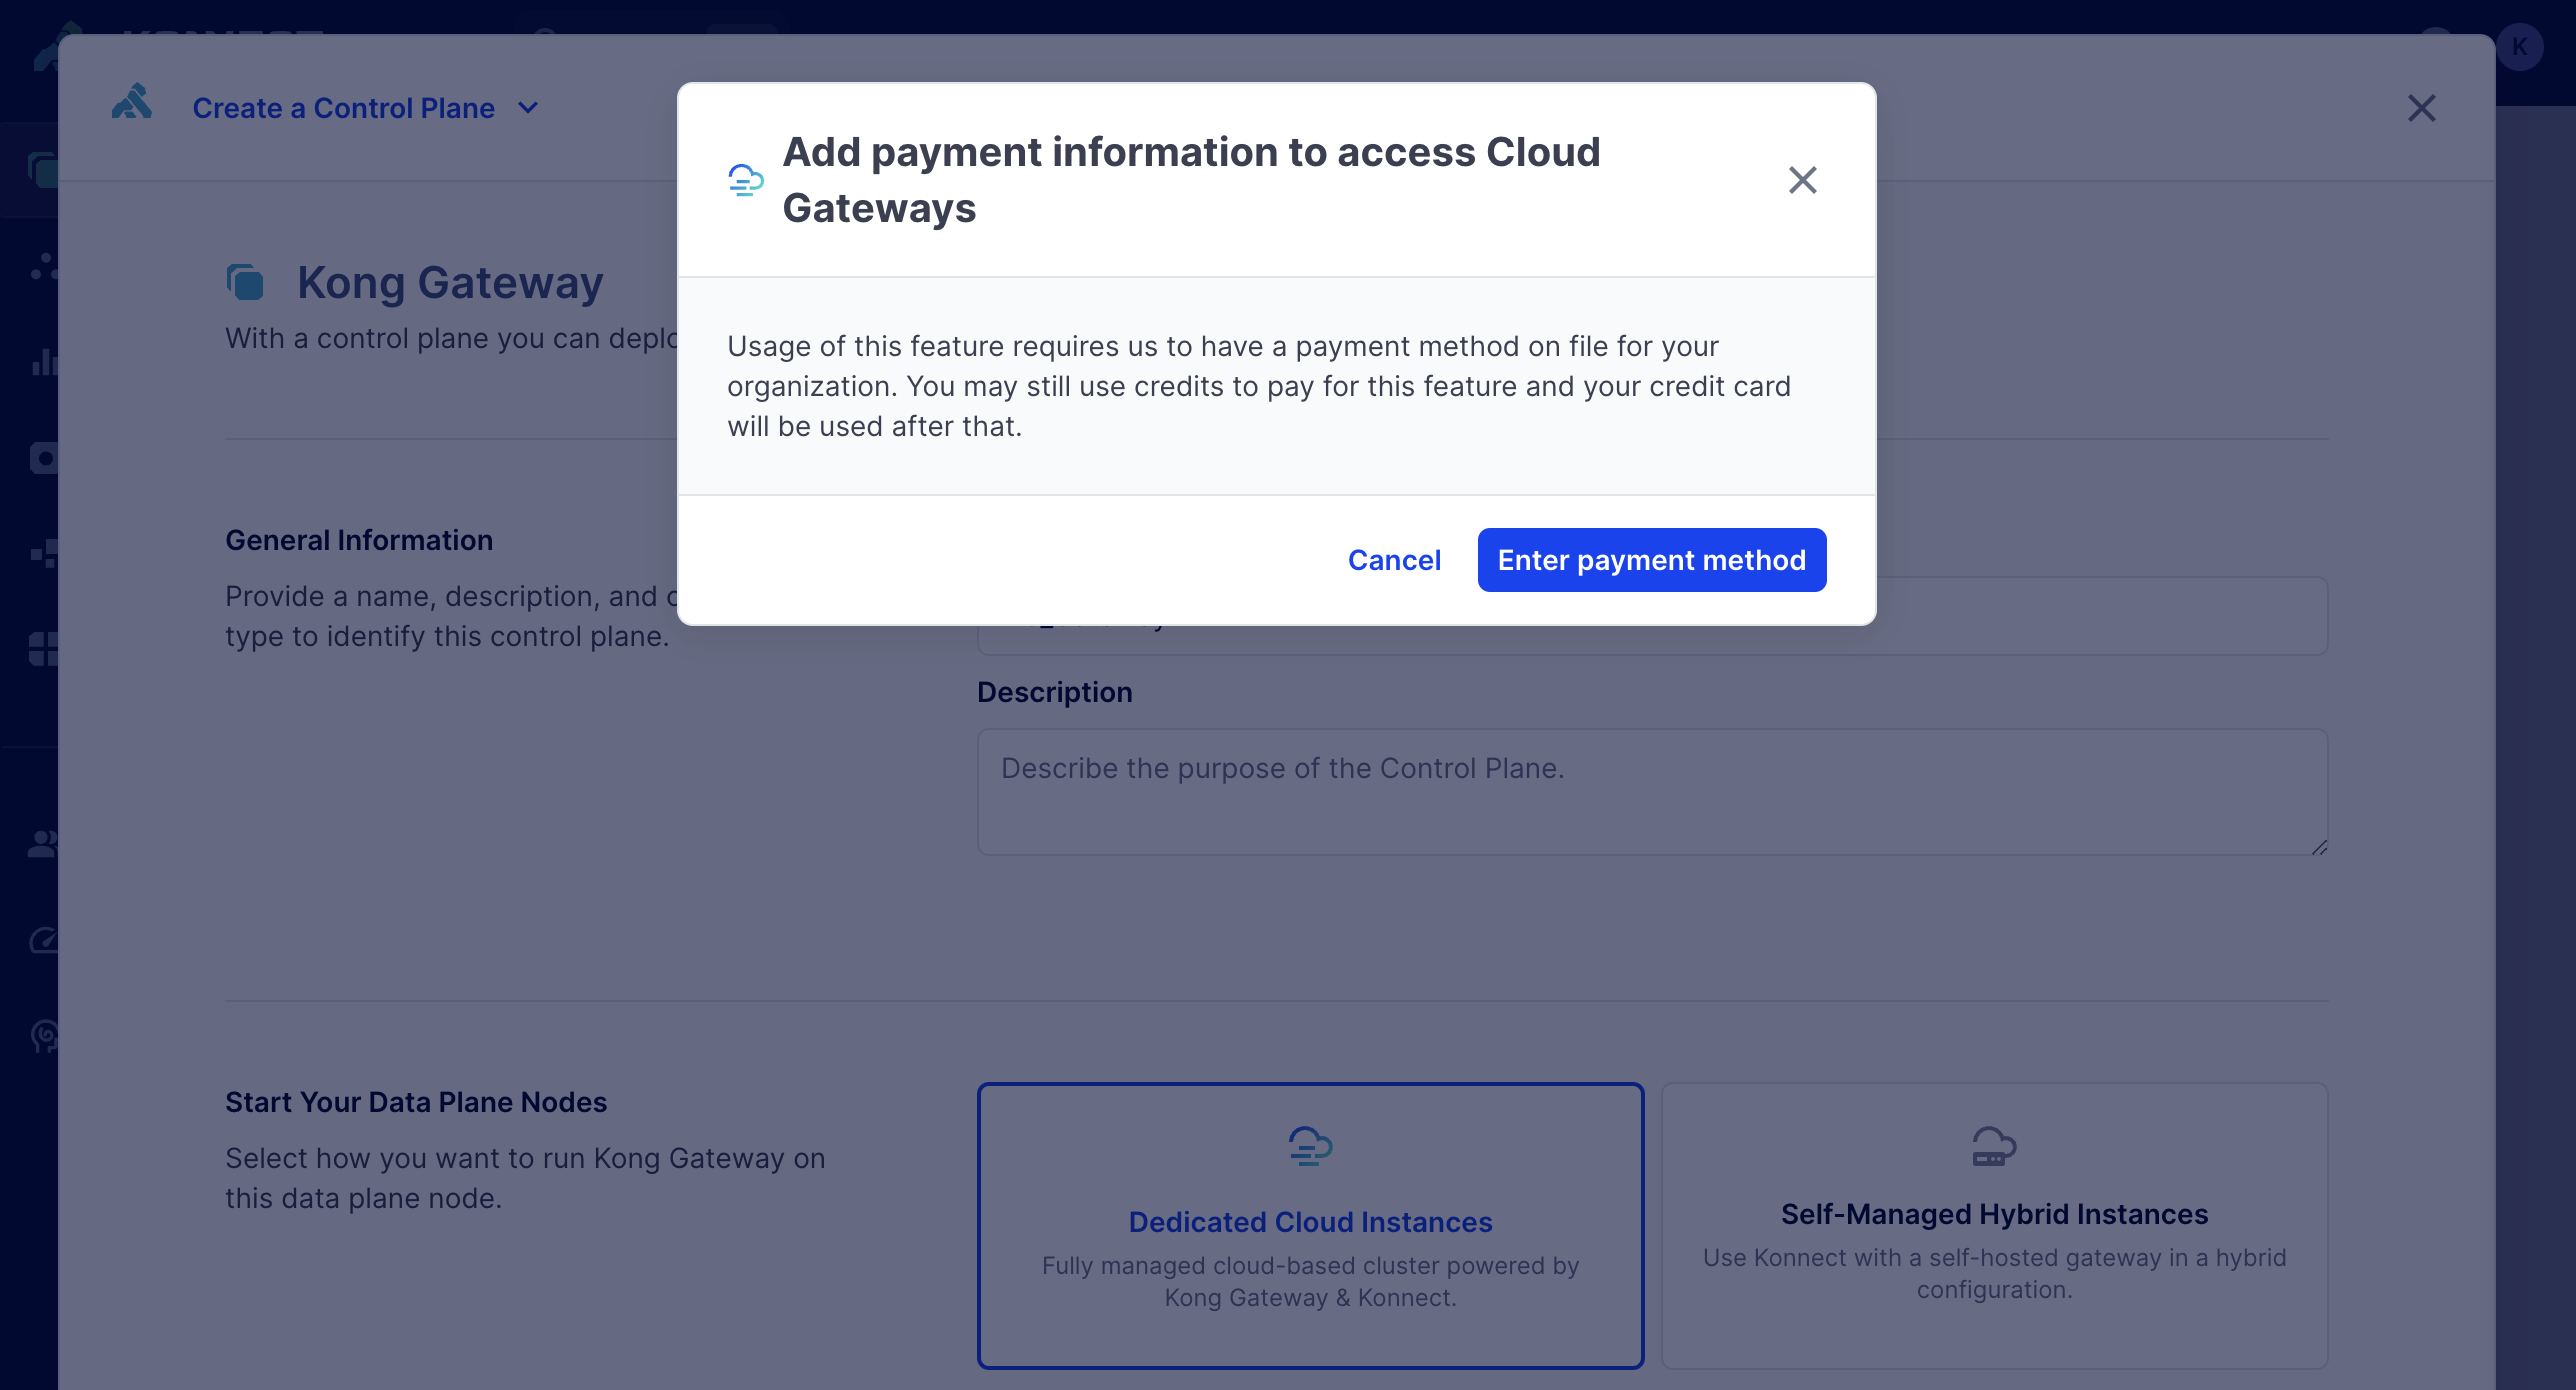The width and height of the screenshot is (2576, 1390).
Task: Click the user avatar K in the top corner
Action: point(2519,47)
